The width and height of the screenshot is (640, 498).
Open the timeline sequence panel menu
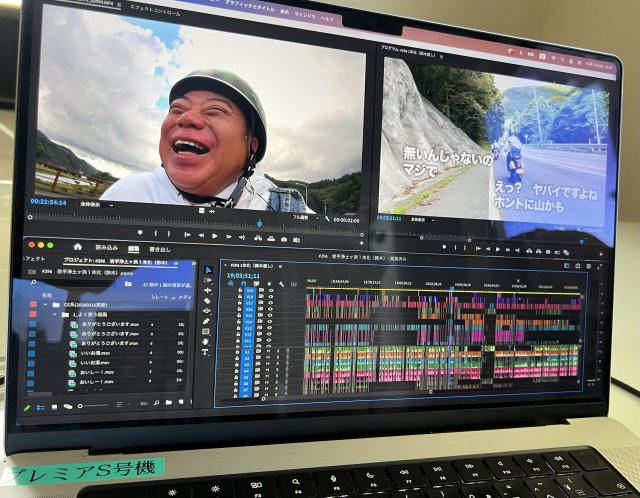(x=280, y=266)
